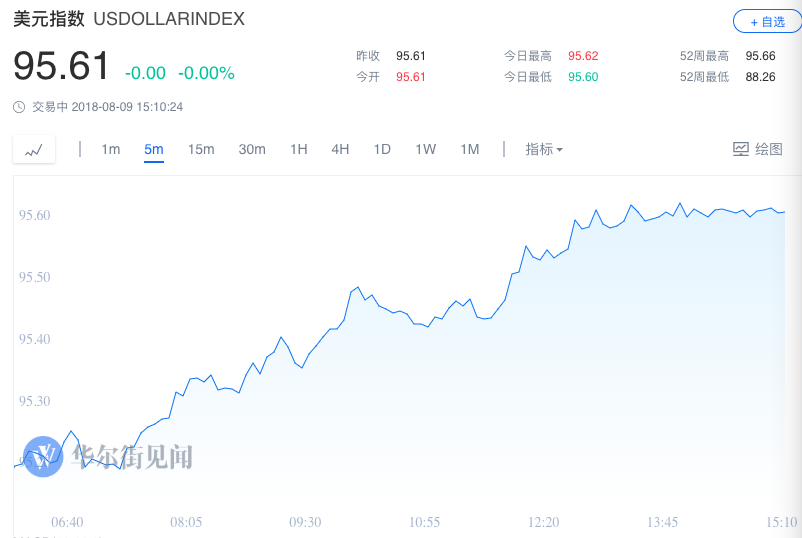Click the 10:55 time axis label
Screen dimensions: 802x538
pos(425,522)
